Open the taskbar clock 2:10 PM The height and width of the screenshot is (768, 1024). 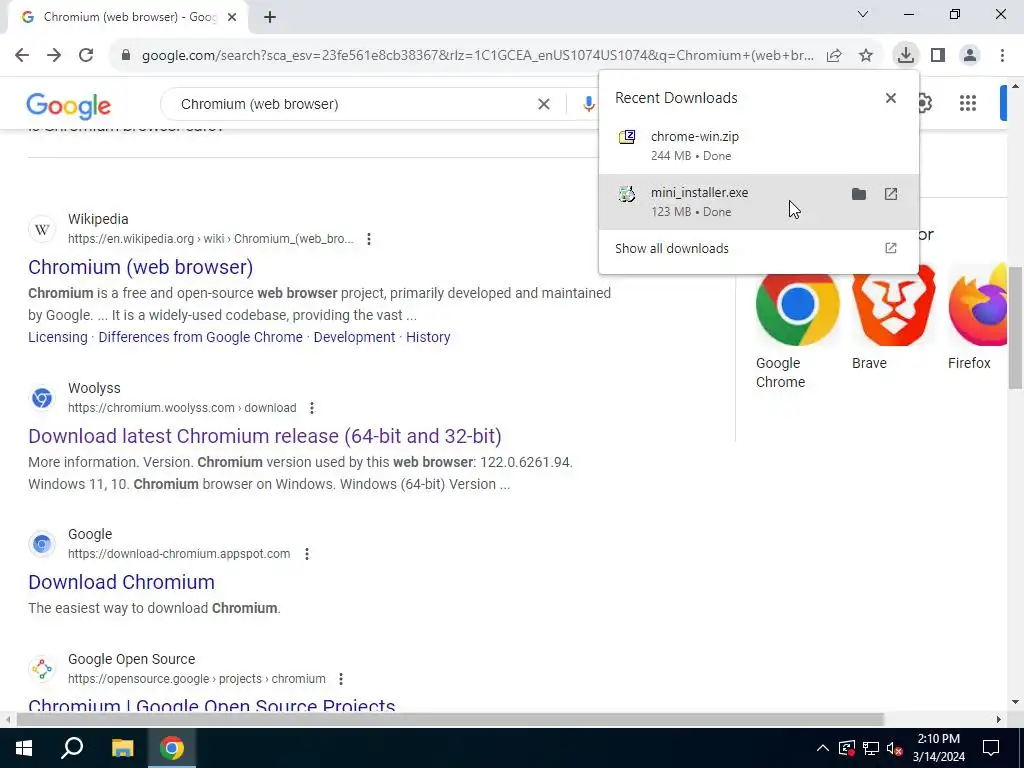[938, 748]
